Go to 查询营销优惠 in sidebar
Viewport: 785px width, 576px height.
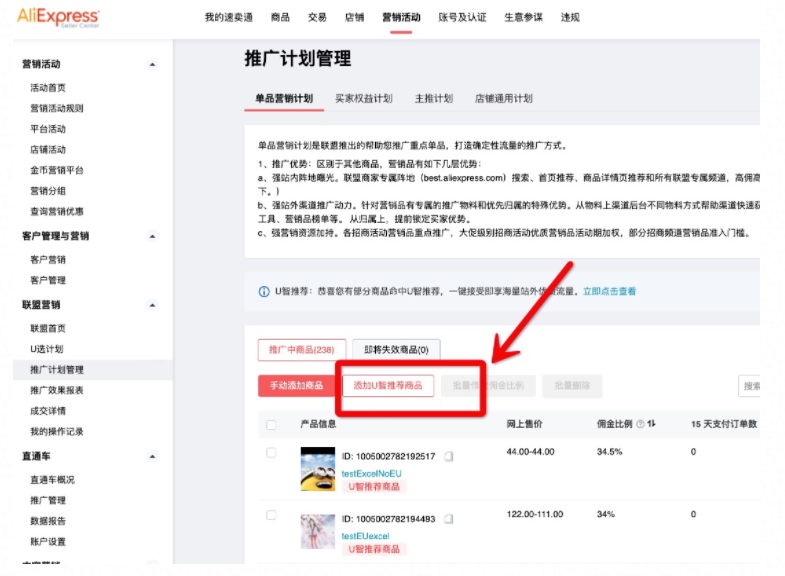pos(57,212)
